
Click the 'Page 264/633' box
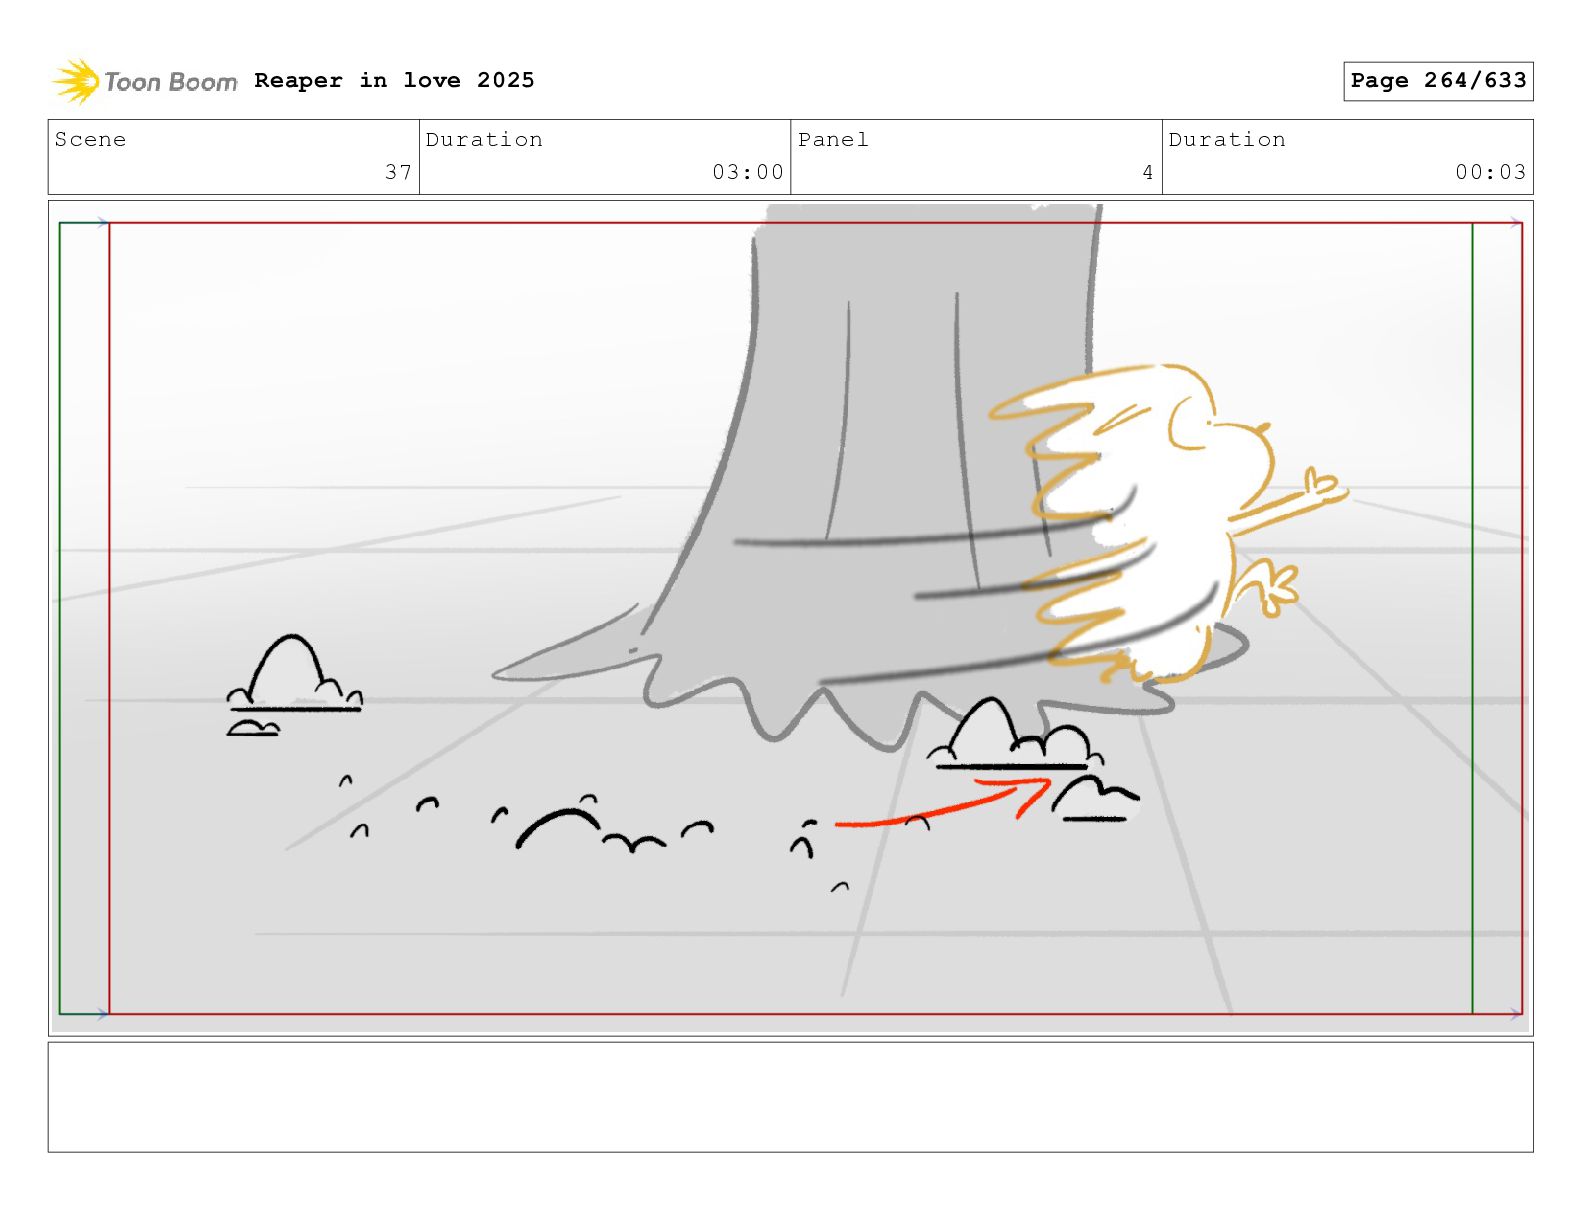[1438, 81]
